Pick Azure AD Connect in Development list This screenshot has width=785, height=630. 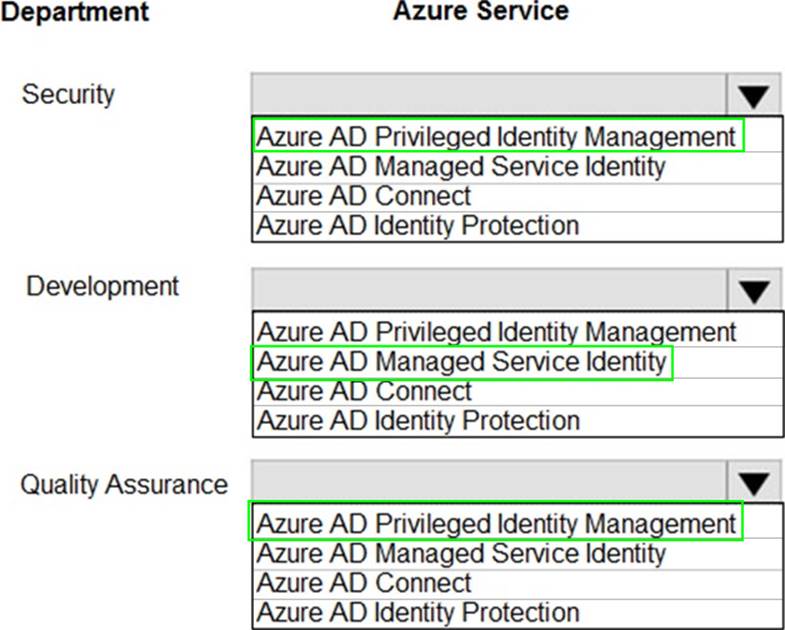click(364, 391)
